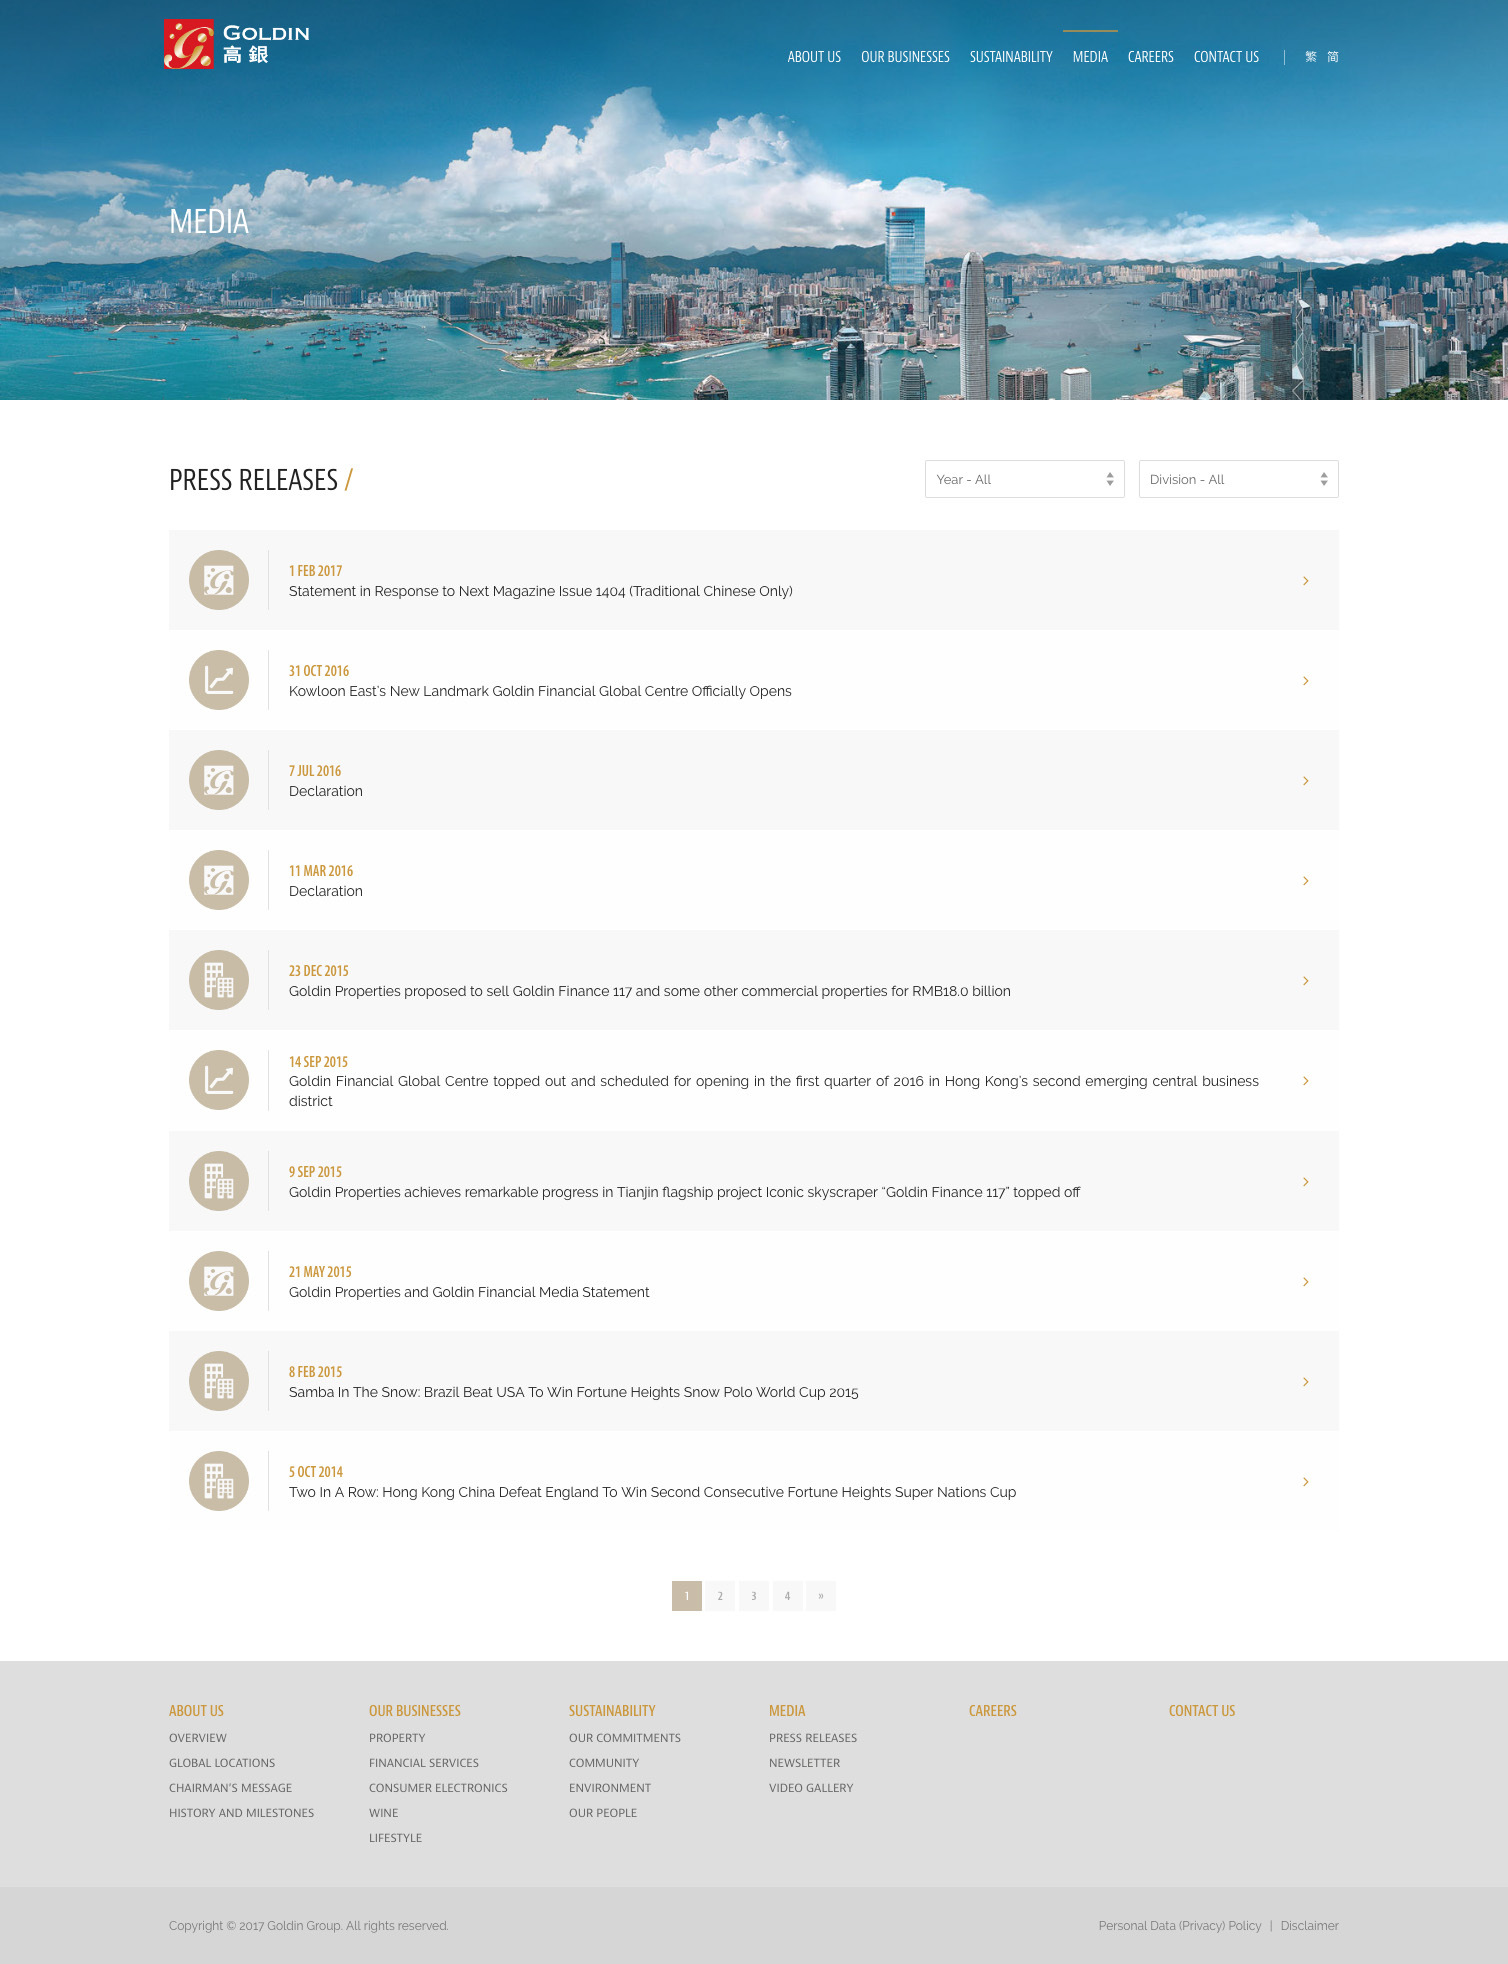Click Our People in the footer
This screenshot has width=1508, height=1964.
(603, 1813)
